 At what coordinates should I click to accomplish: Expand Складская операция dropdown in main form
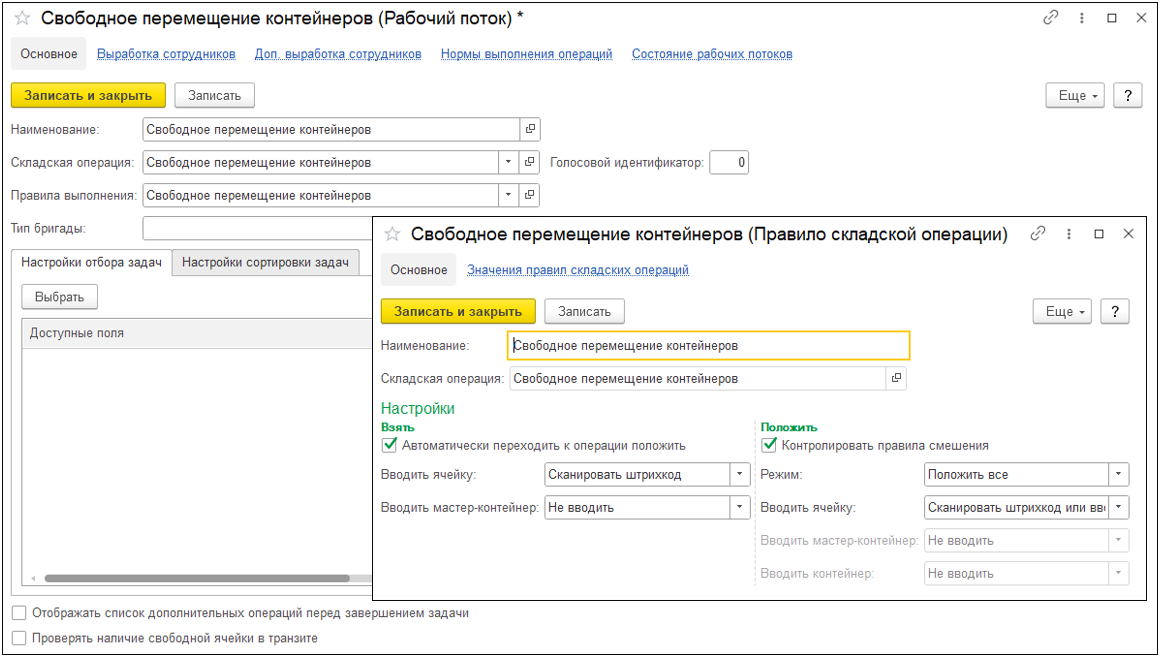[x=508, y=162]
